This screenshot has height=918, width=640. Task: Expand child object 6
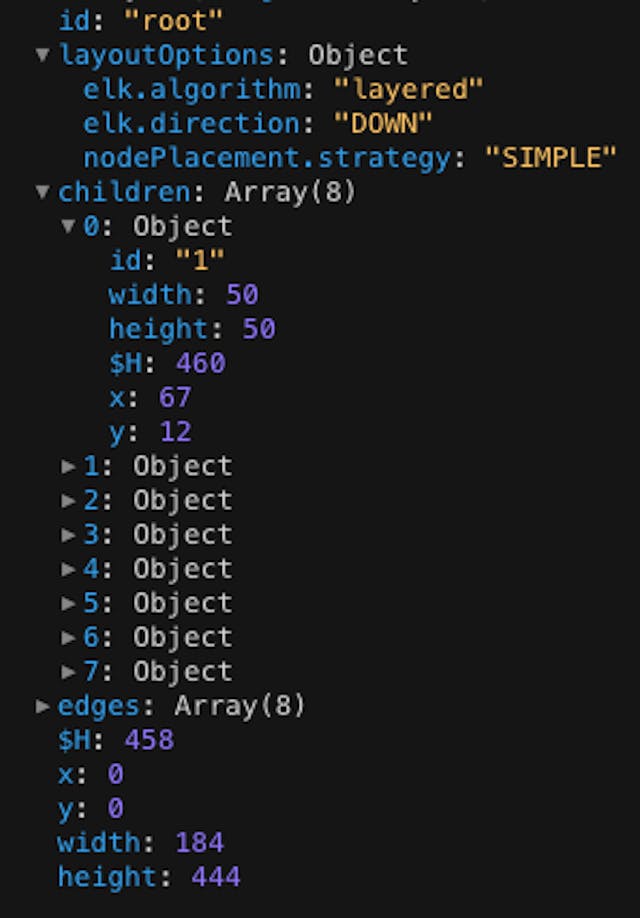(x=69, y=637)
